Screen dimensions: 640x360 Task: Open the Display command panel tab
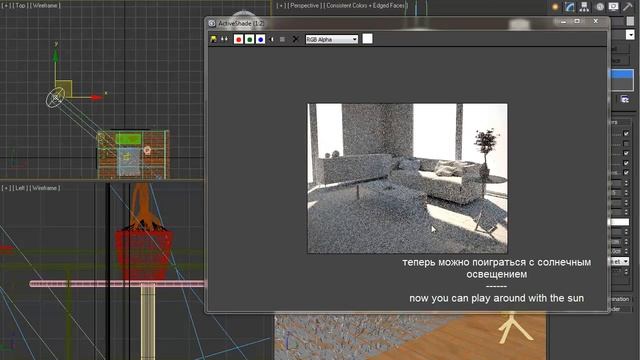pyautogui.click(x=613, y=7)
